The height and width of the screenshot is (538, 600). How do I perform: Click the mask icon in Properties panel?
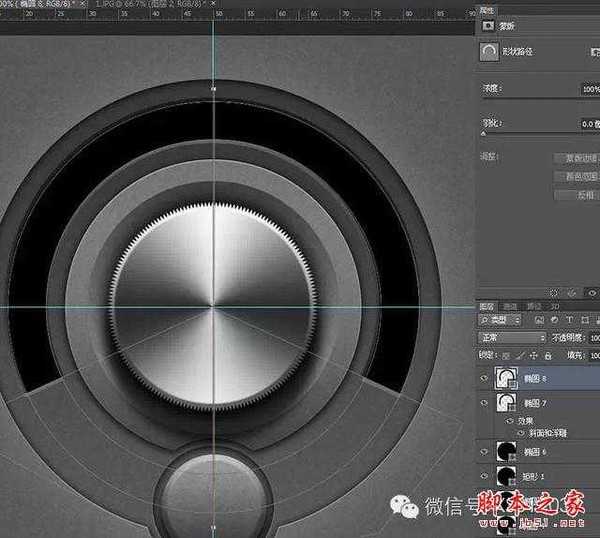click(x=490, y=24)
